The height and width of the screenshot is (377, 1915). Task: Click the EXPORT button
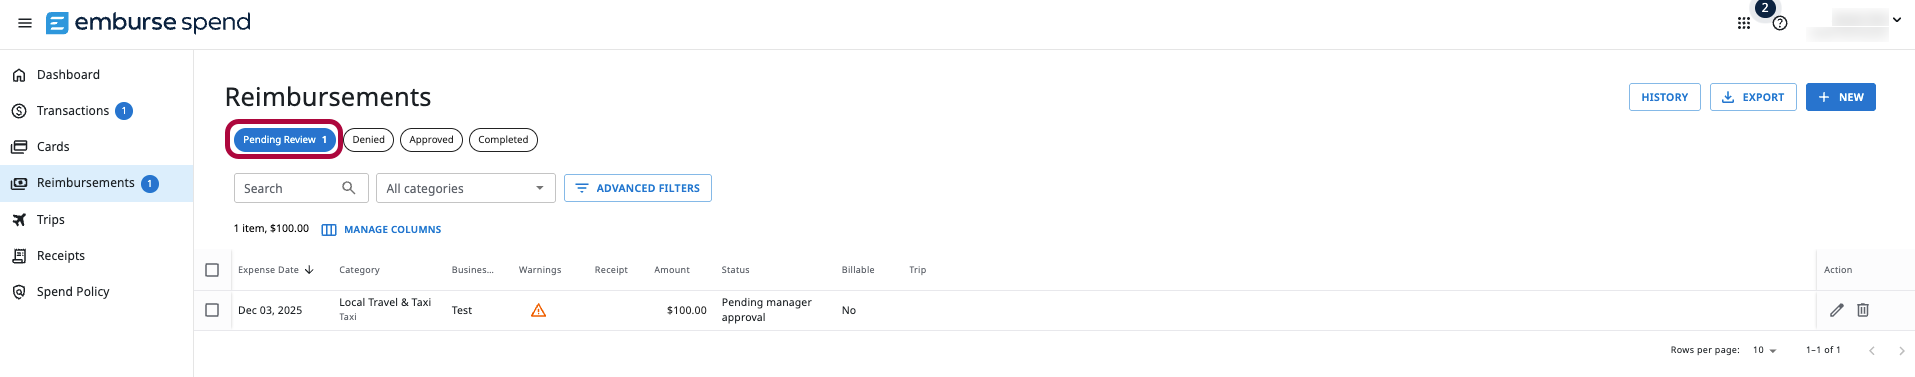click(x=1753, y=97)
